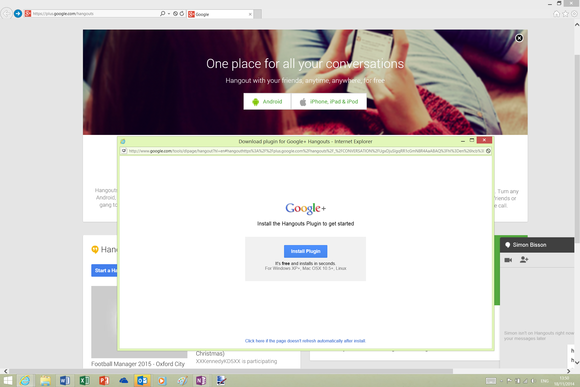Viewport: 580px width, 387px height.
Task: Click the page doesn't refresh automatically link
Action: click(x=305, y=341)
